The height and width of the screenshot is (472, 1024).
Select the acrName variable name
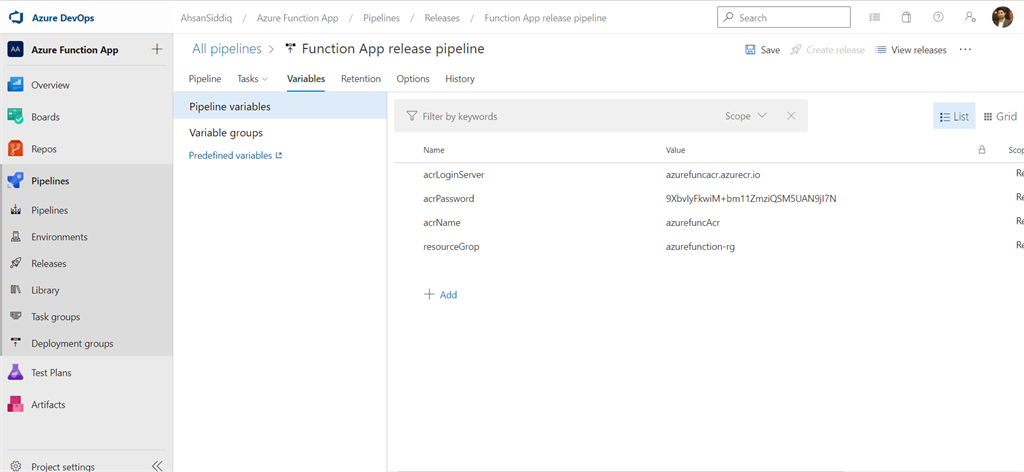coord(442,223)
